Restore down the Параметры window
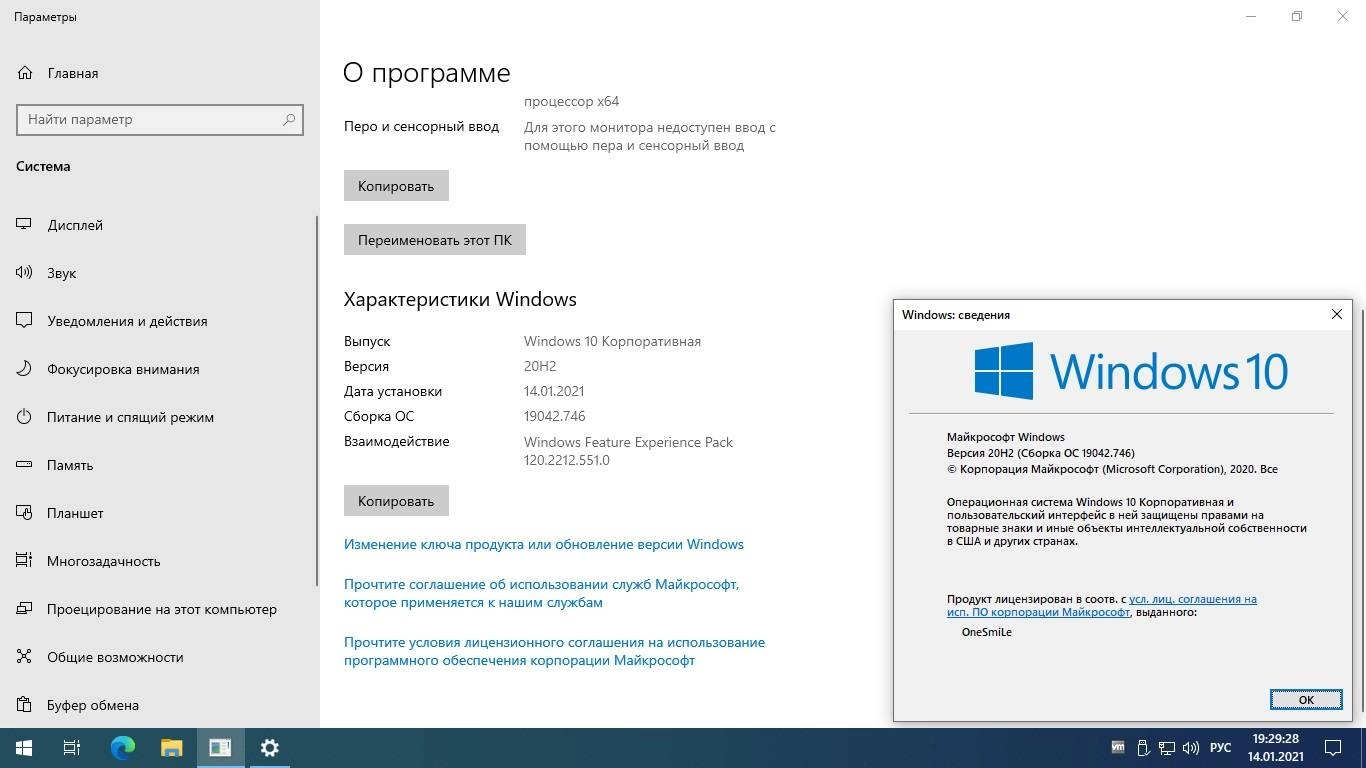This screenshot has width=1366, height=768. [1297, 16]
